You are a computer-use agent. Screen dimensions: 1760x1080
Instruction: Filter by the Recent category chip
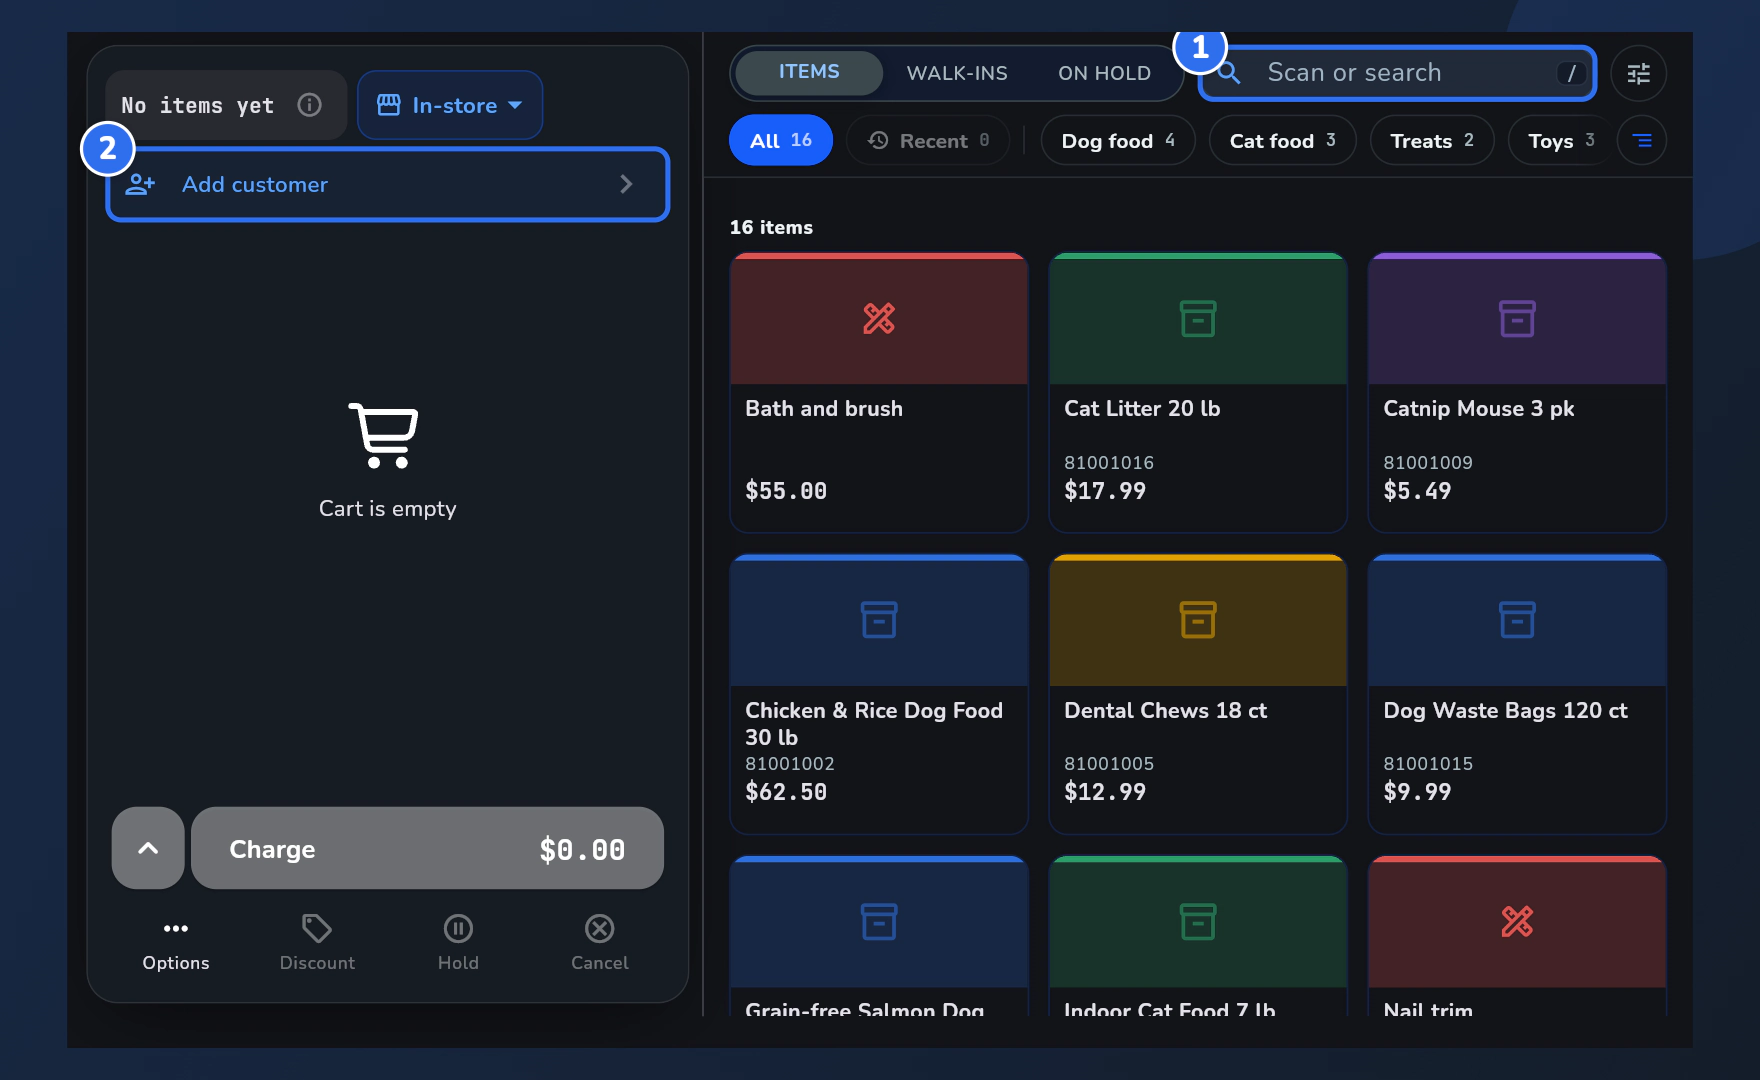(x=928, y=141)
